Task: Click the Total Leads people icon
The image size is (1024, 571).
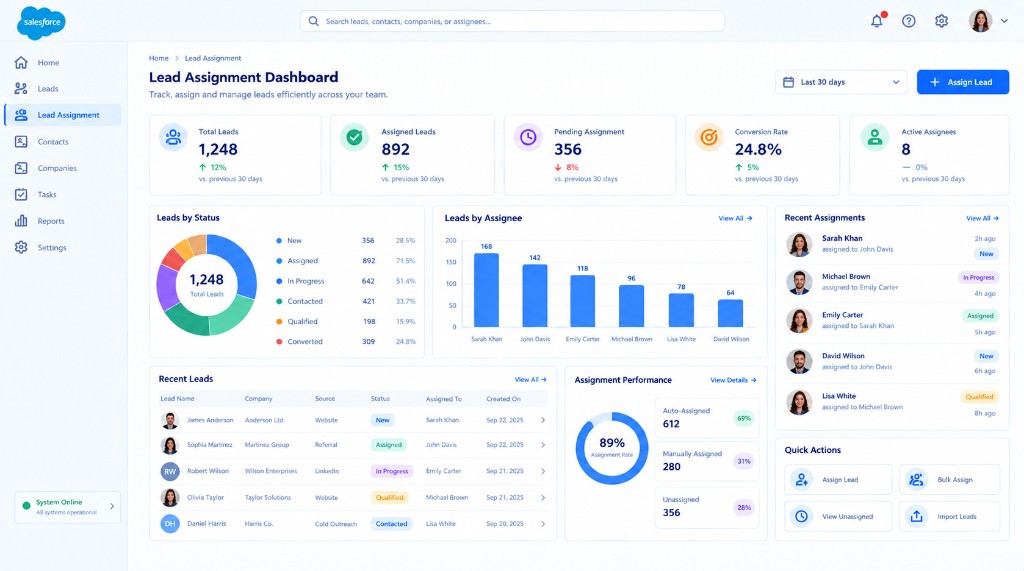Action: coord(173,137)
